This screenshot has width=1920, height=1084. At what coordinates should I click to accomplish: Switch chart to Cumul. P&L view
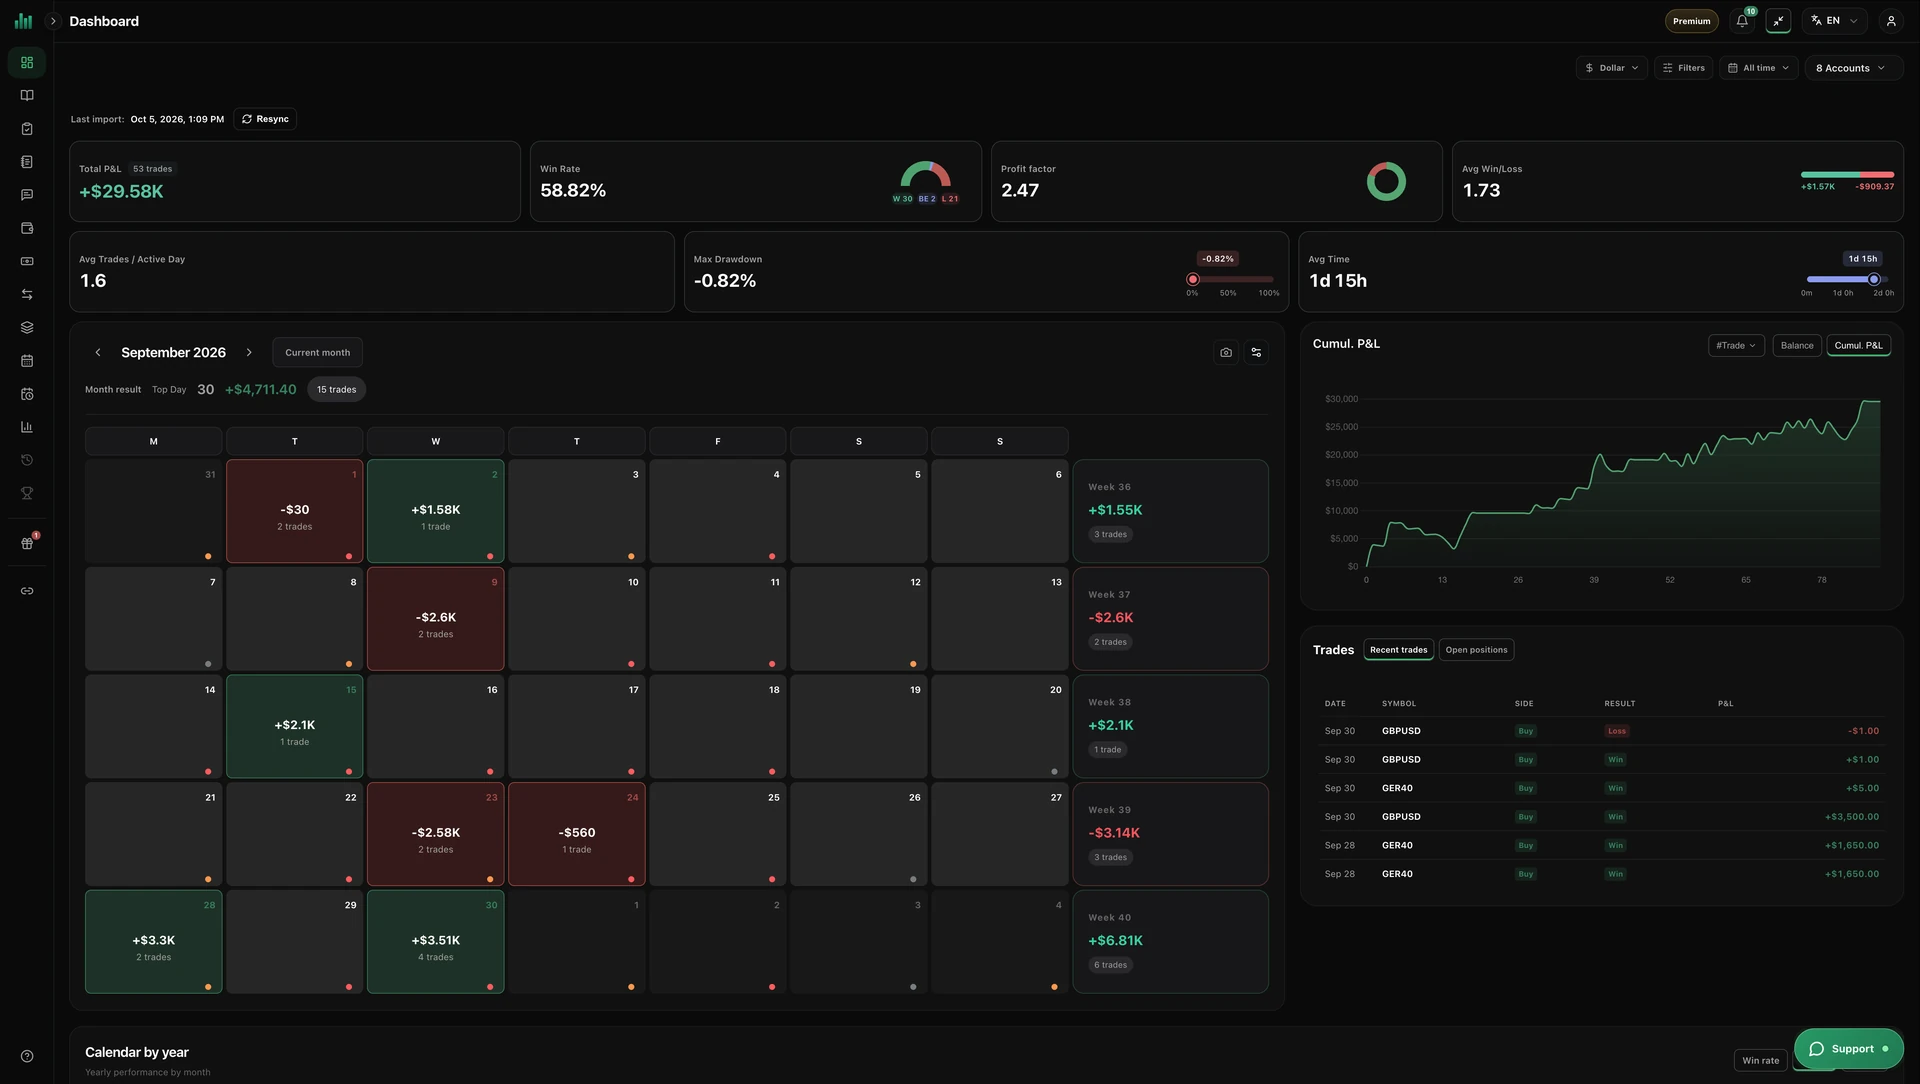pos(1858,345)
